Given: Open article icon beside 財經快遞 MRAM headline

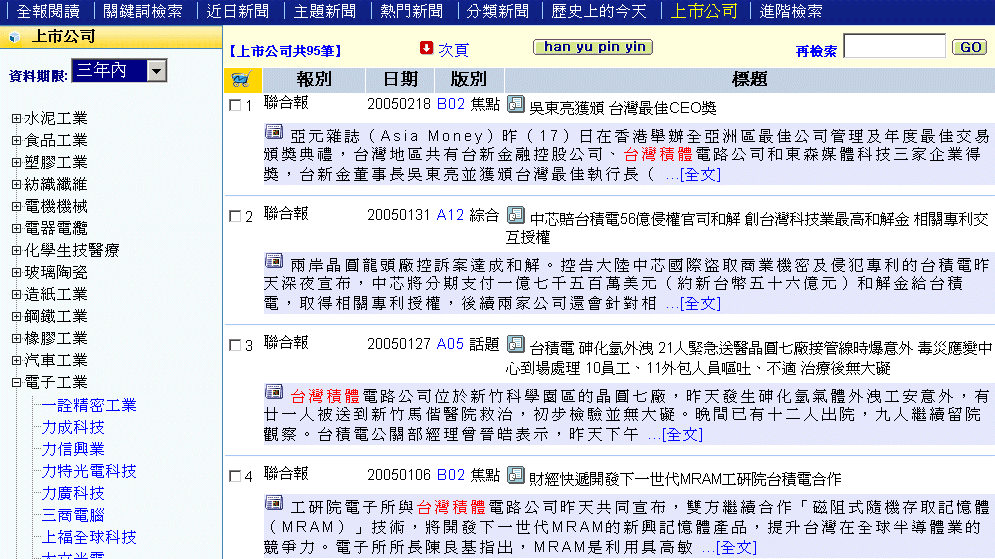Looking at the screenshot, I should [516, 476].
